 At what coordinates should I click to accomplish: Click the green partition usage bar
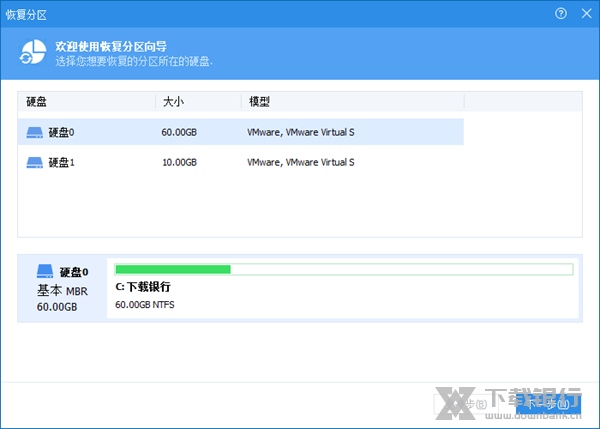tap(173, 269)
